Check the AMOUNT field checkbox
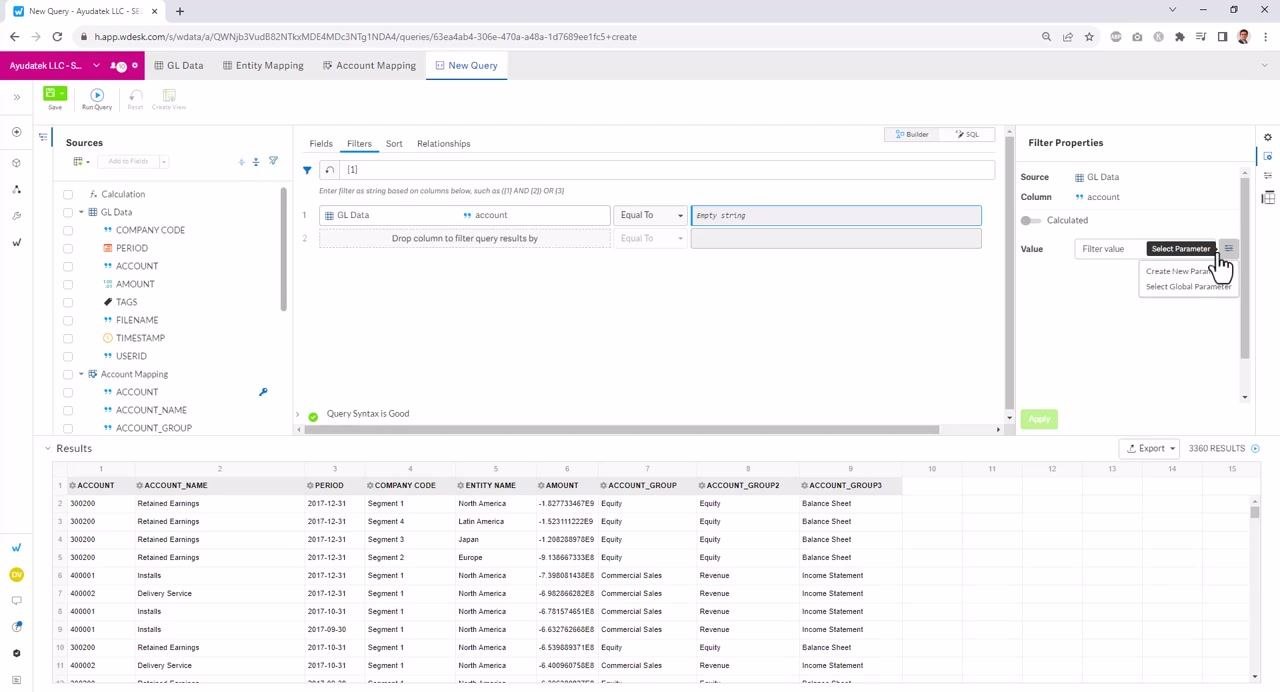1280x692 pixels. pos(68,284)
